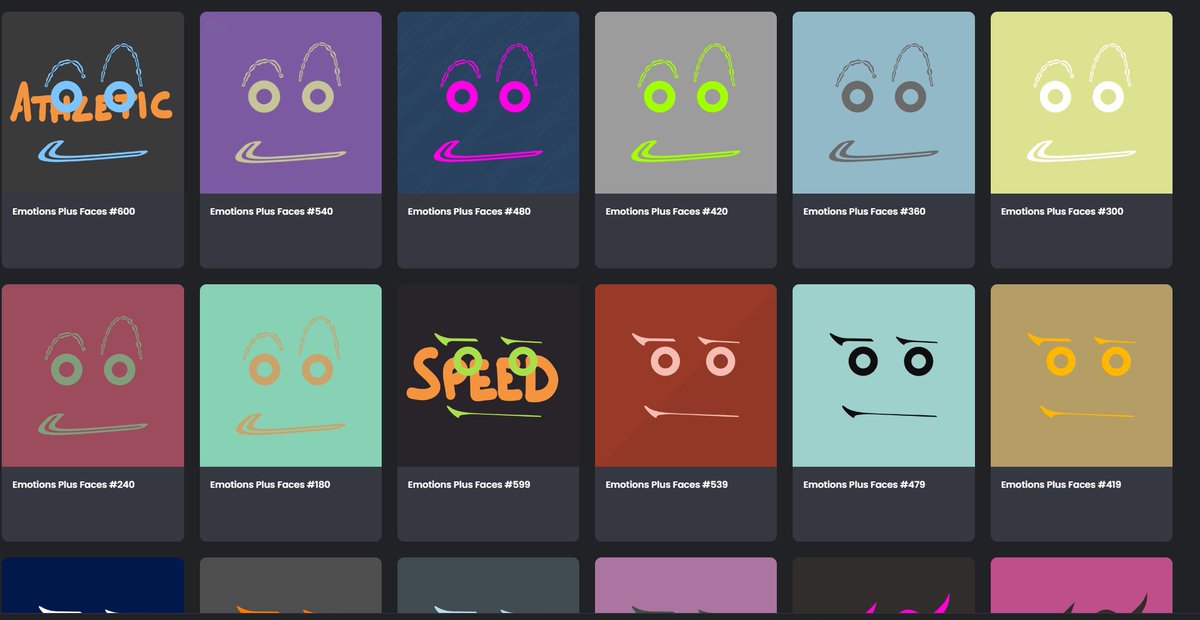This screenshot has width=1200, height=620.
Task: Open the Emotions Plus Faces #360 thumbnail
Action: [x=884, y=103]
